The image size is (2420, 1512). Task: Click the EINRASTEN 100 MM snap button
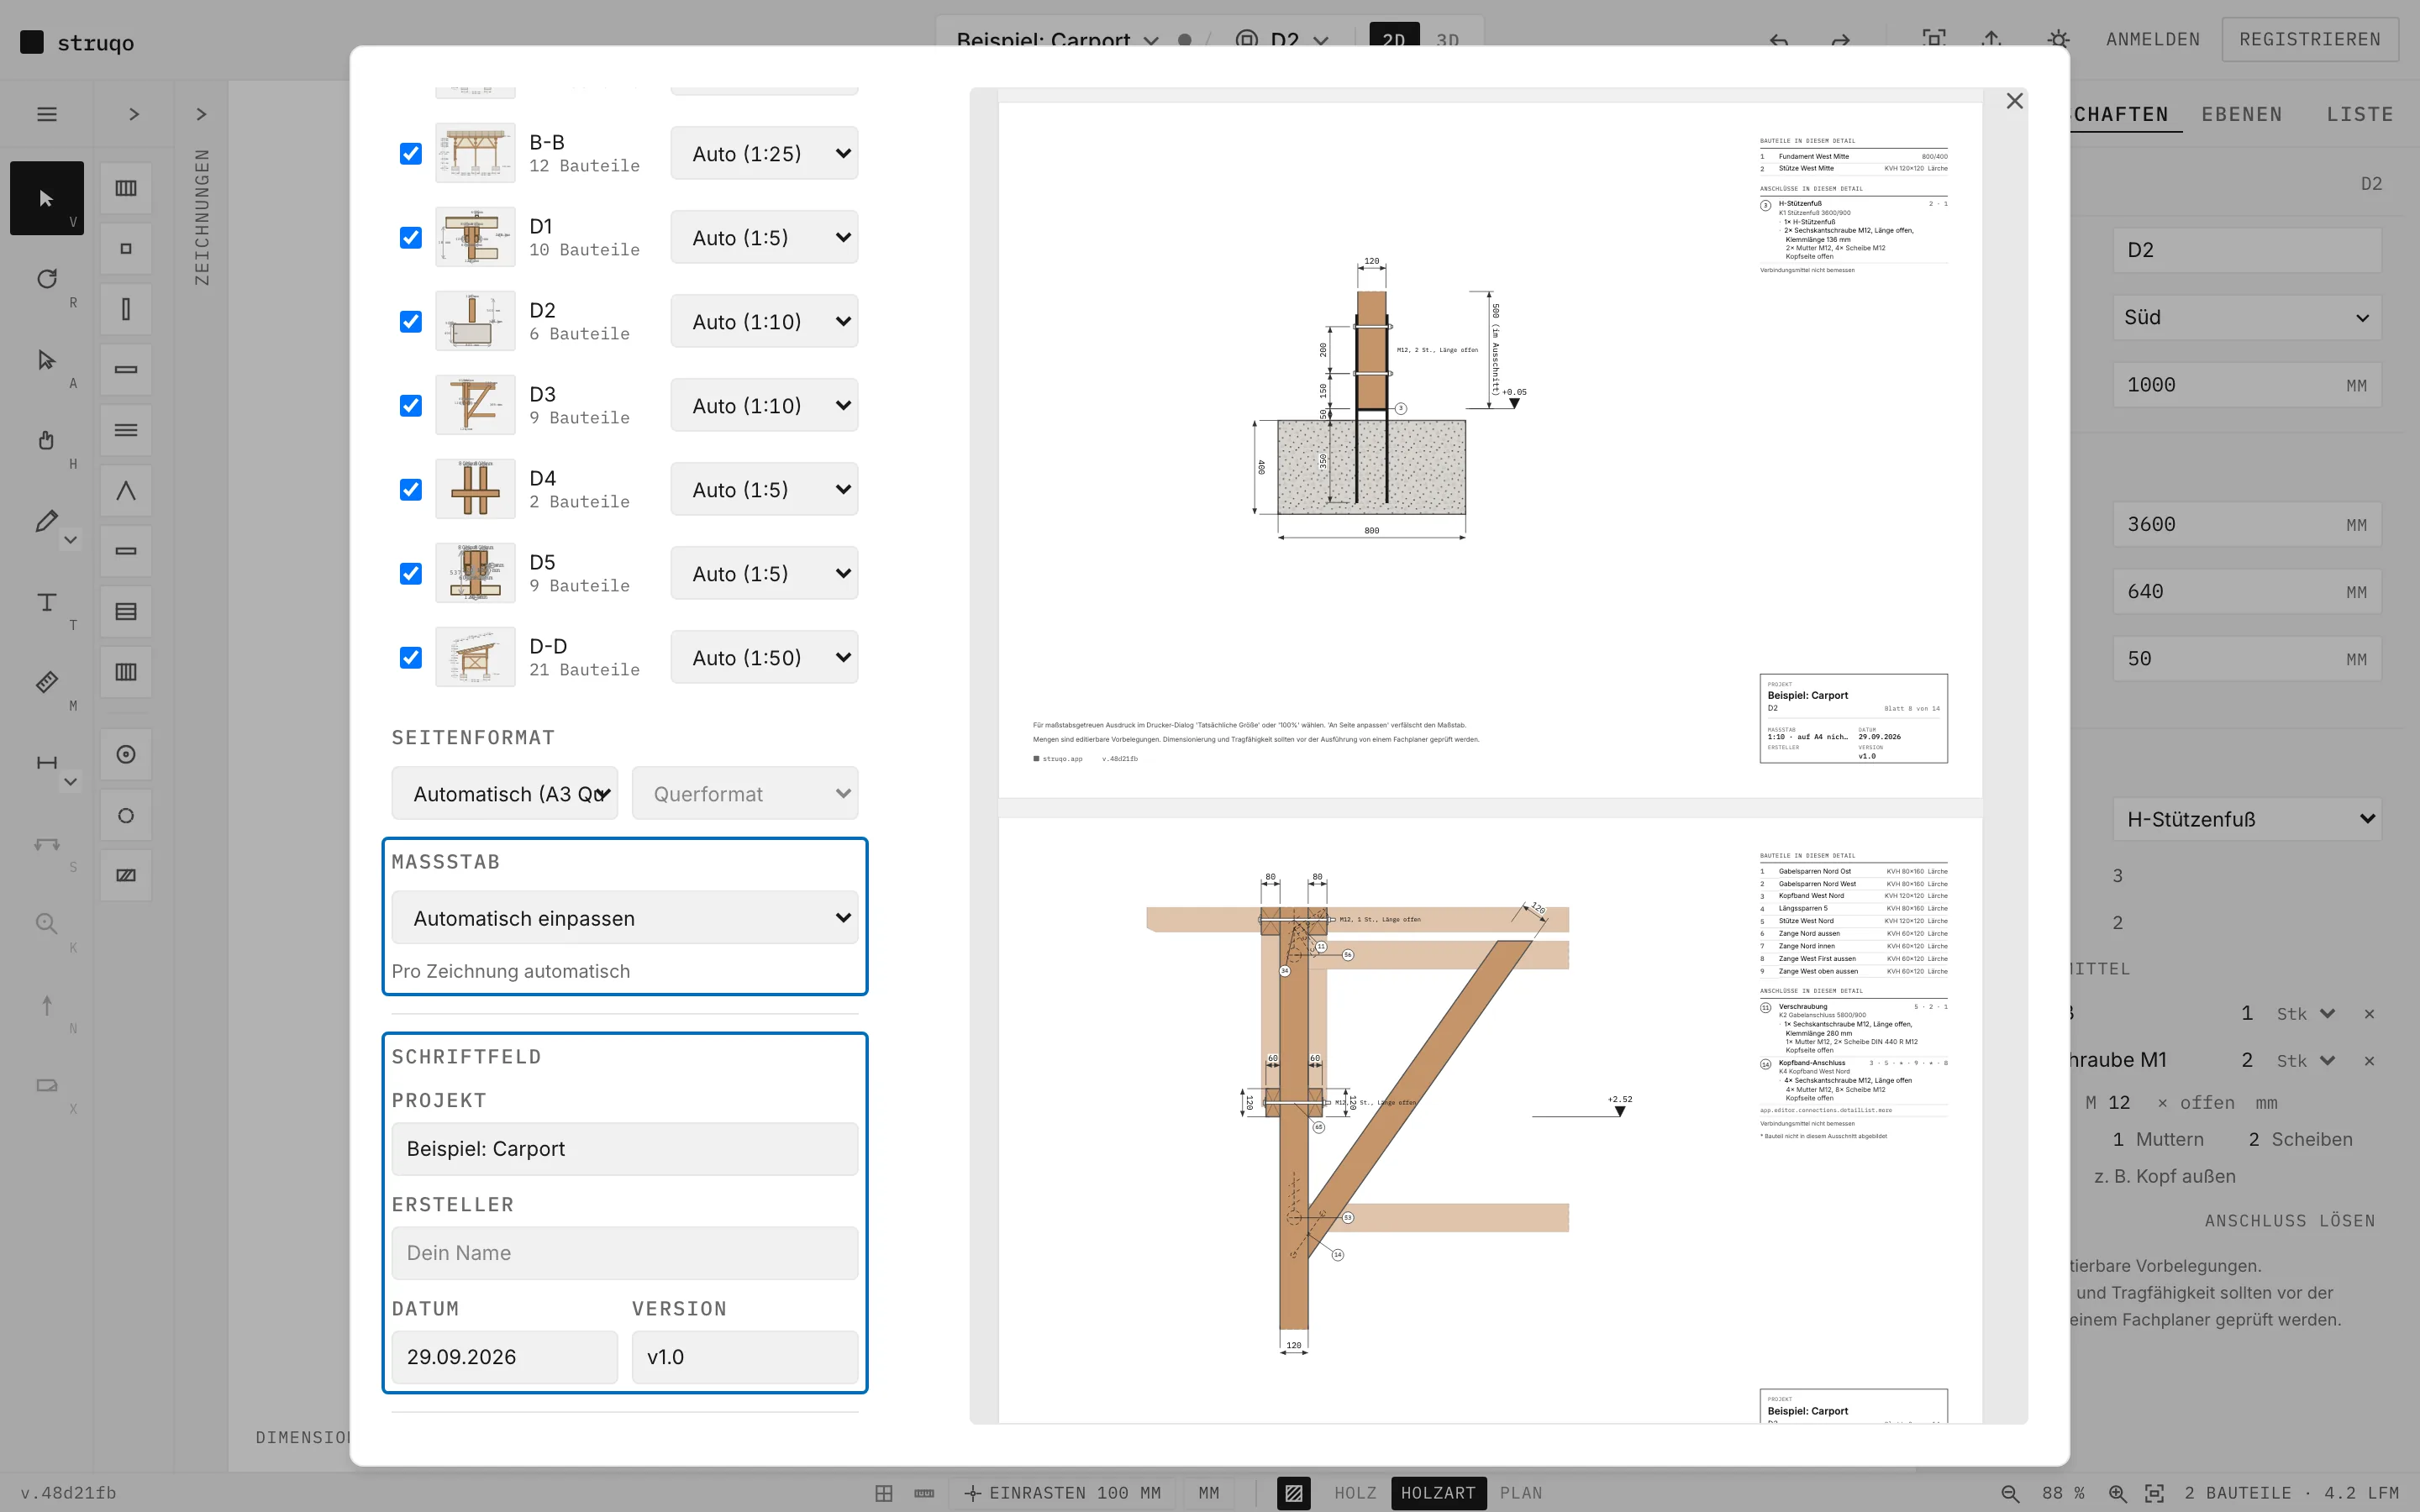1064,1493
